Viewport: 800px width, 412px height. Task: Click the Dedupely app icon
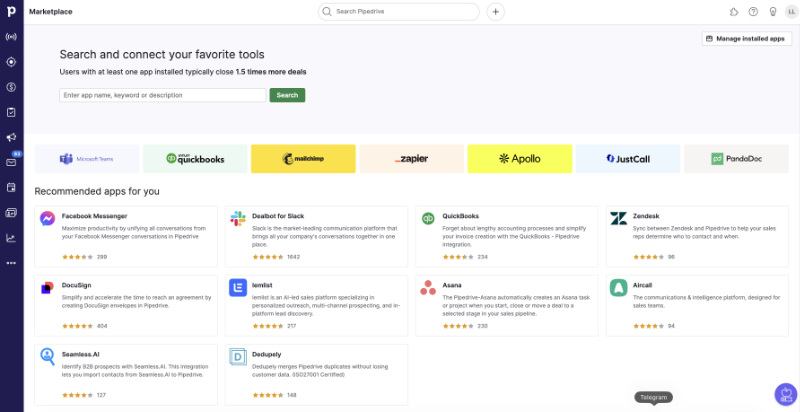(238, 356)
